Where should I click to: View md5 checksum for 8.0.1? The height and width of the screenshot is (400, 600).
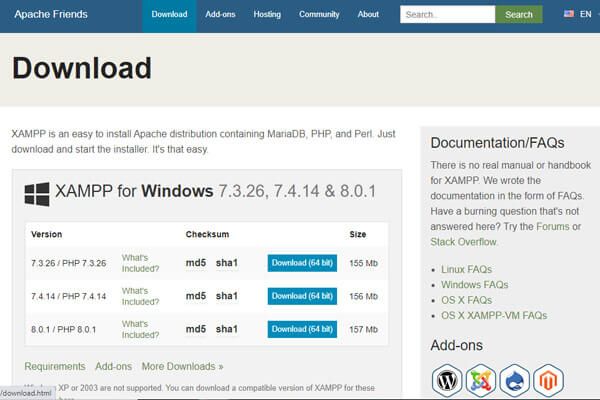pos(196,329)
